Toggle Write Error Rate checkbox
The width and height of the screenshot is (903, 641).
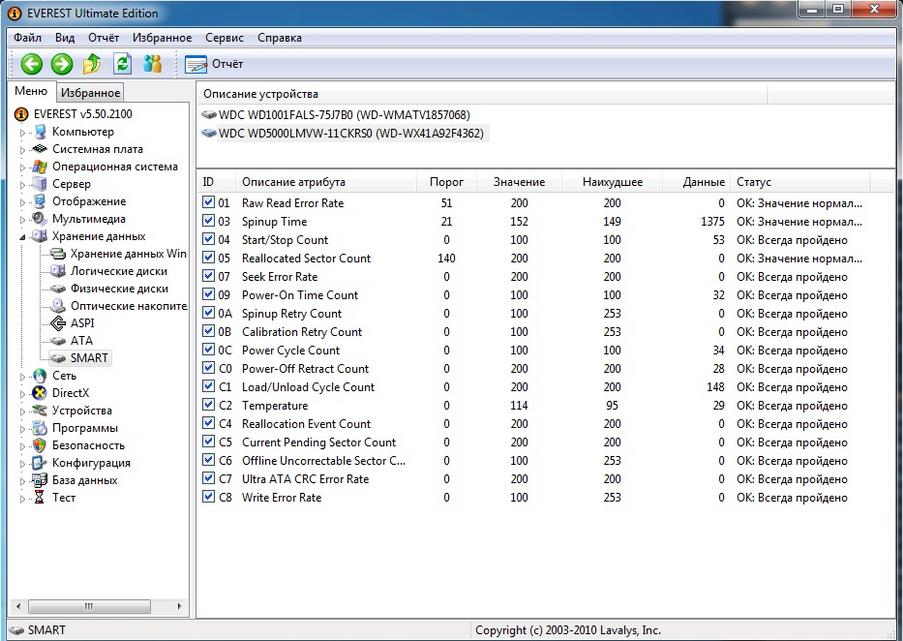click(208, 498)
